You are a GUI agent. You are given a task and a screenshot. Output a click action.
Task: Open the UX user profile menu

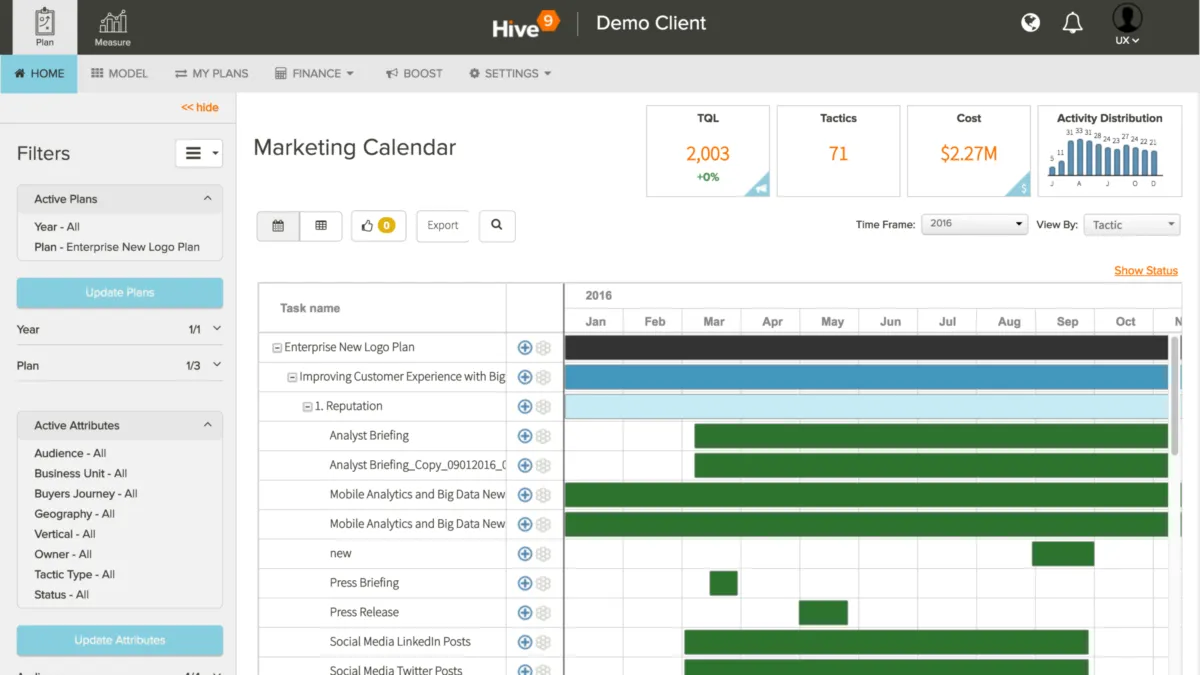coord(1127,26)
